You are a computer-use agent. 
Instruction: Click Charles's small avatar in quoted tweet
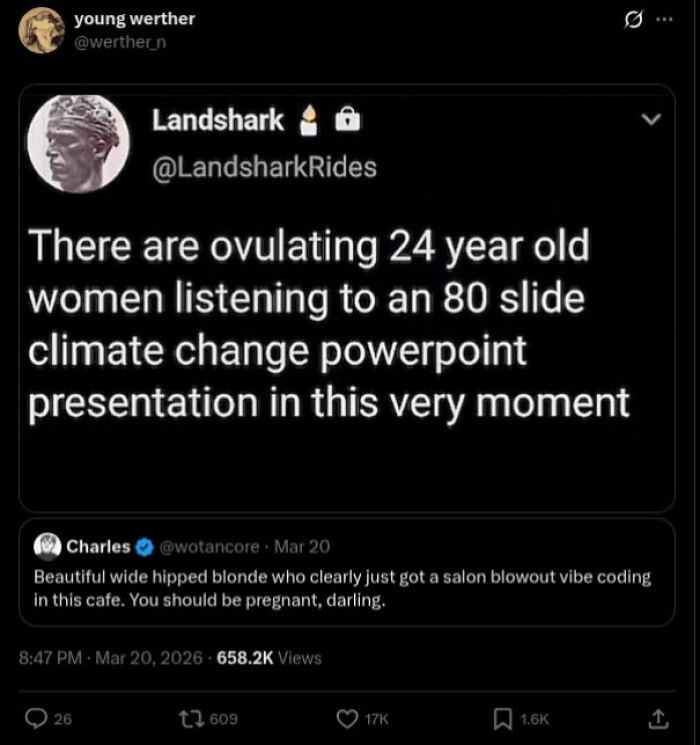48,546
